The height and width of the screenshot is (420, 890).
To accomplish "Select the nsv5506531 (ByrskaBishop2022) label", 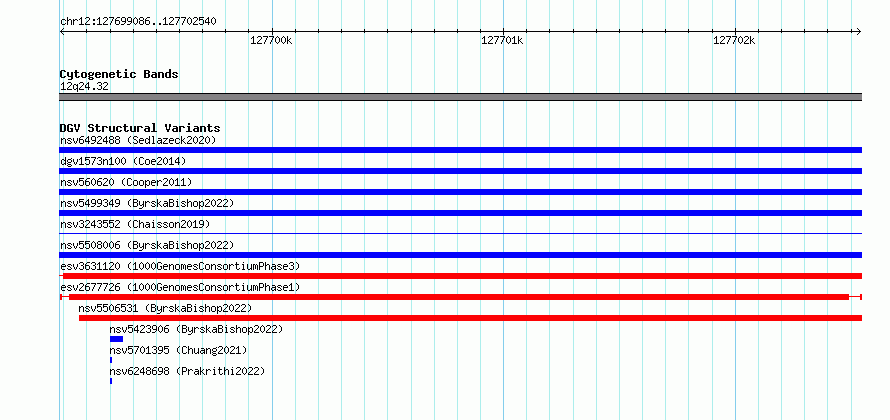I will coord(165,308).
